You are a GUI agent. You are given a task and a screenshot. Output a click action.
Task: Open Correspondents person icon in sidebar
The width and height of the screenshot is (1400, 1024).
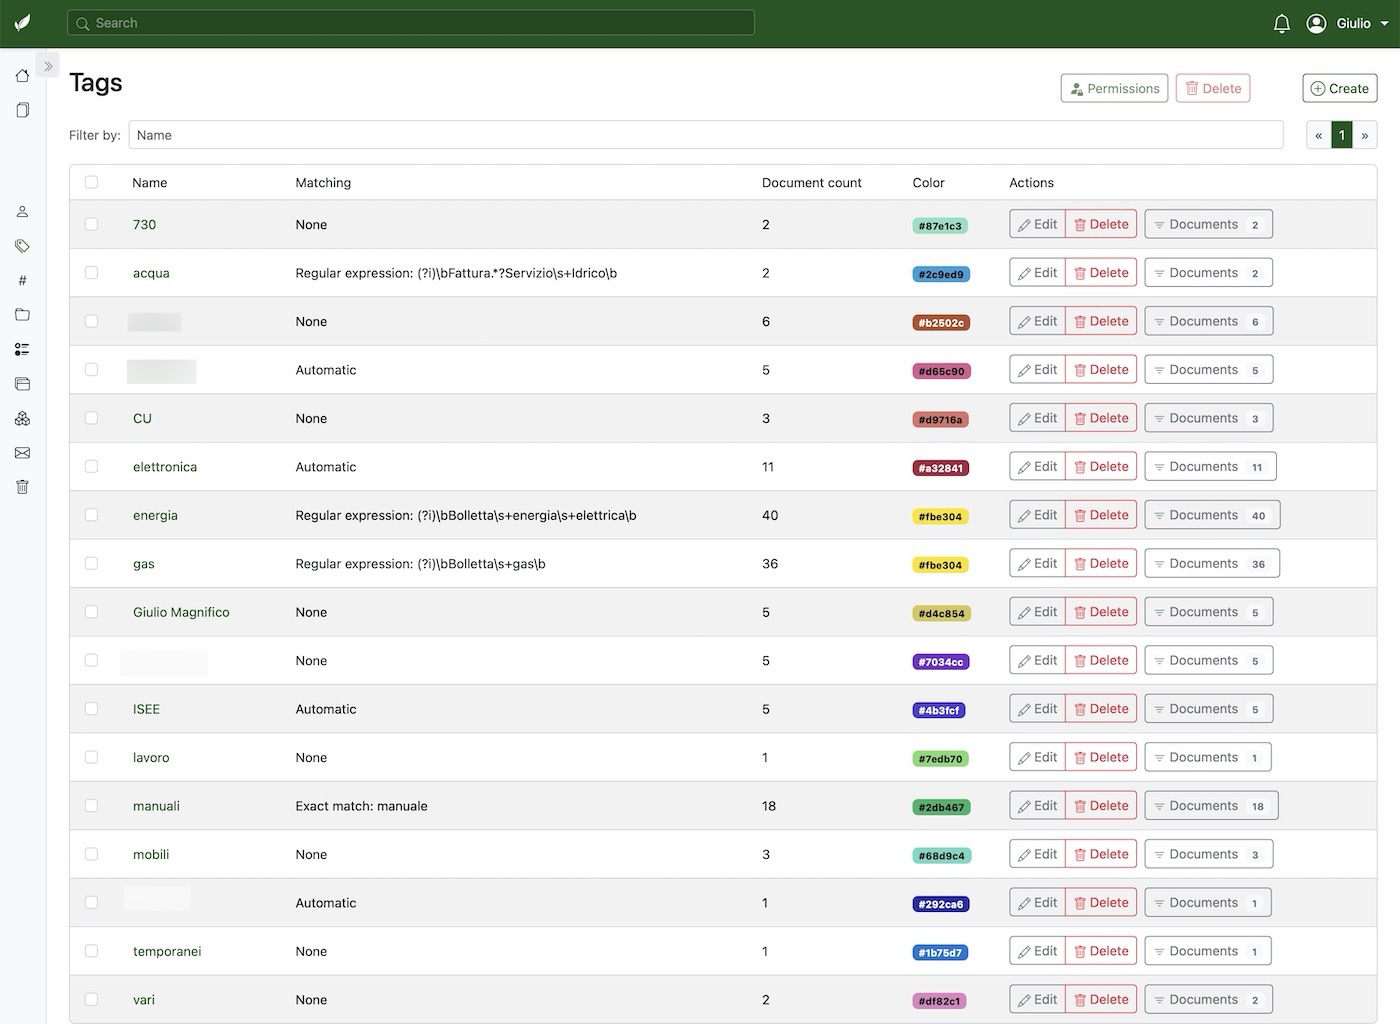(22, 212)
